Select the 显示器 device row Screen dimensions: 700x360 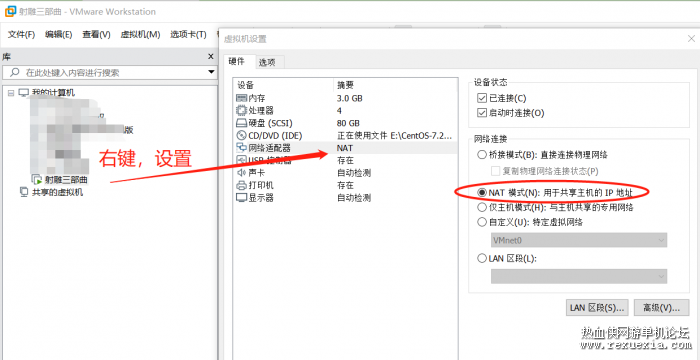346,197
